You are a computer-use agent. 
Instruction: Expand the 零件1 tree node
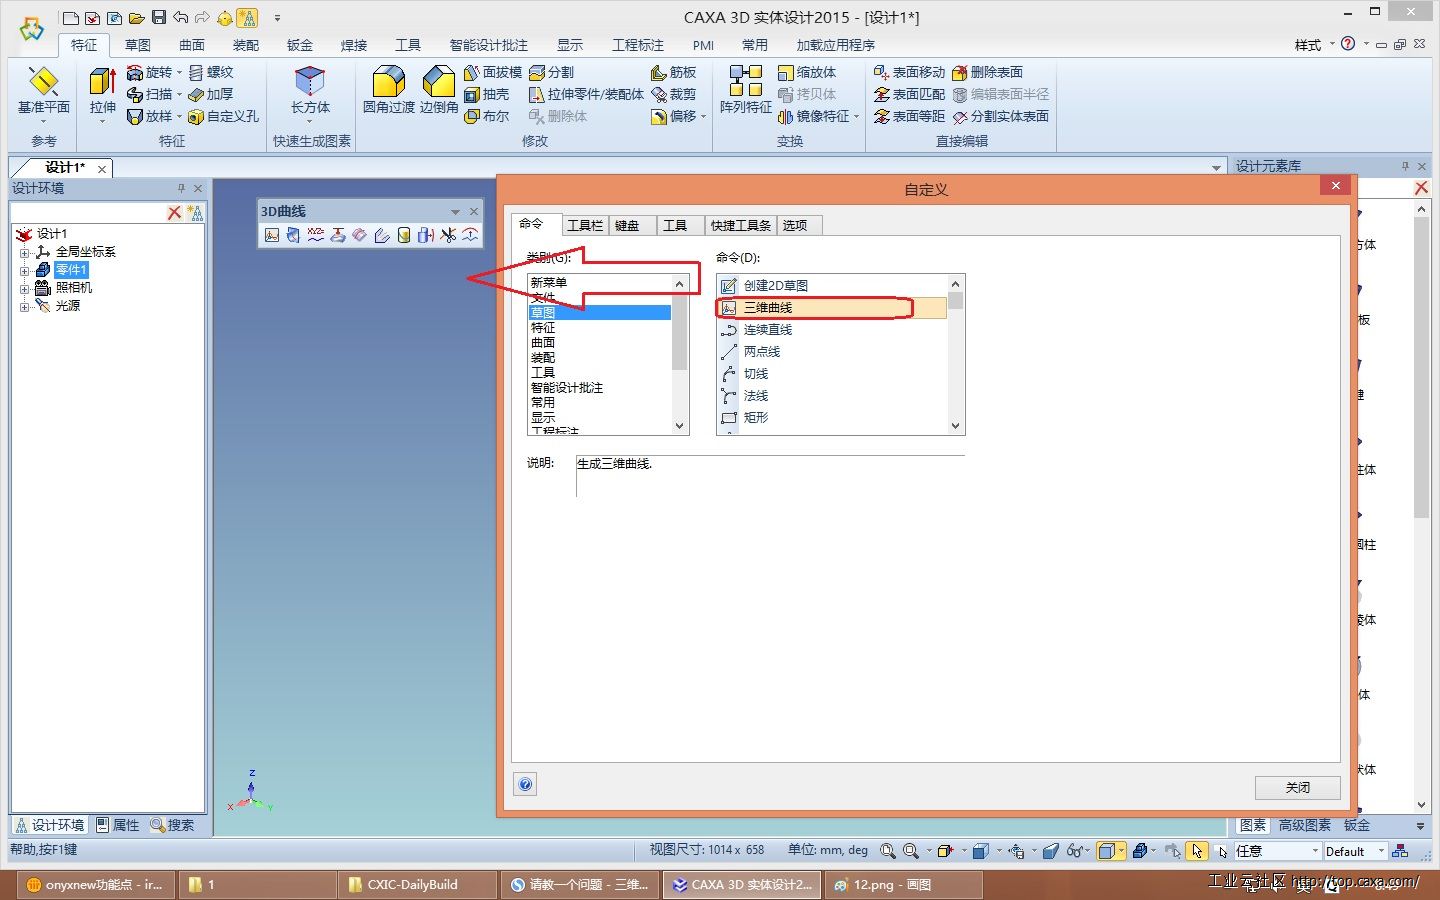24,270
